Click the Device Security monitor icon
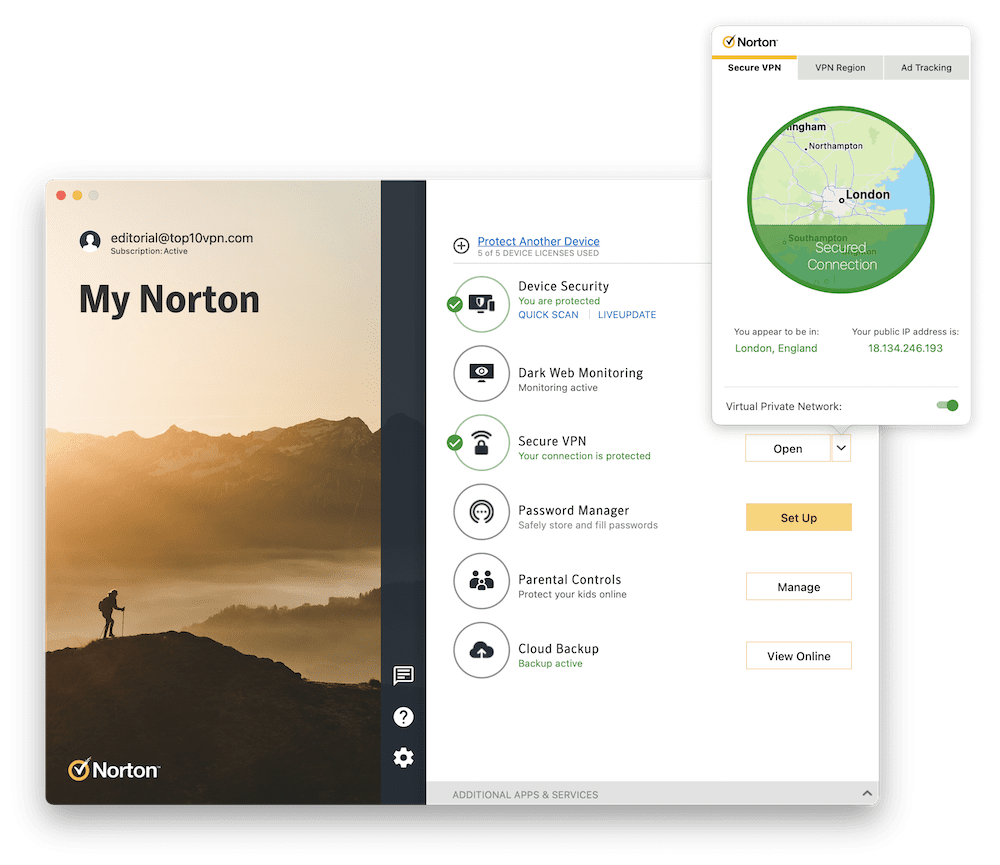 point(482,304)
